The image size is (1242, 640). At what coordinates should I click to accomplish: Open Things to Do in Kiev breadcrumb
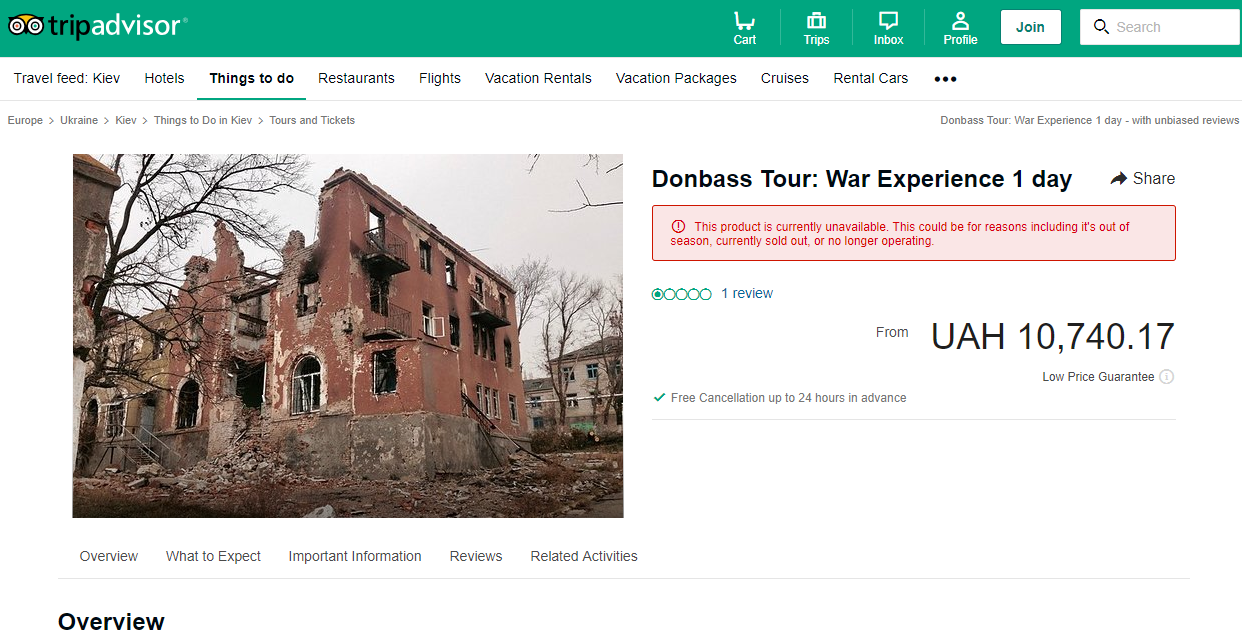(x=203, y=120)
